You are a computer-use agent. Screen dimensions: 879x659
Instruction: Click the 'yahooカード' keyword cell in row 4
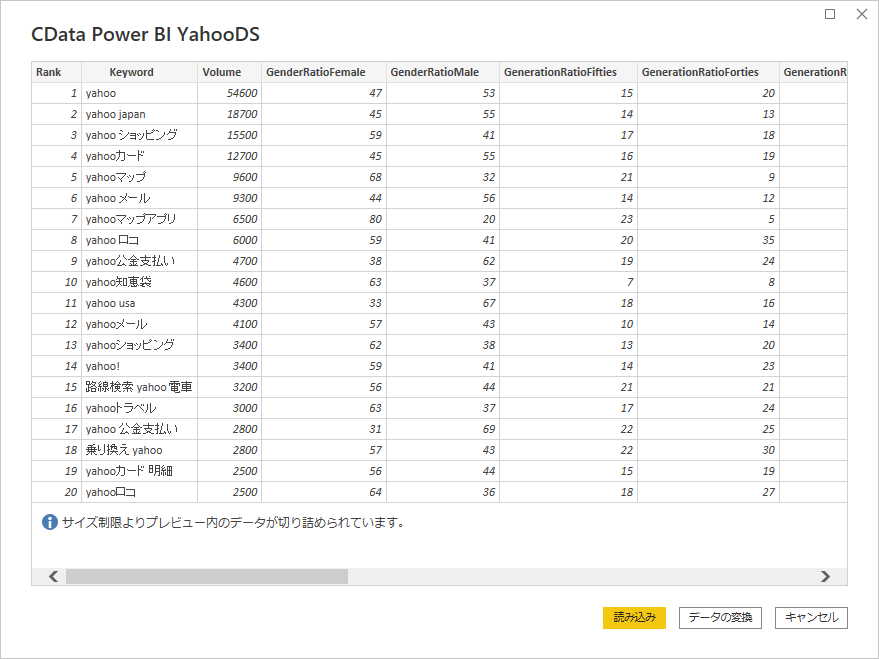click(x=140, y=156)
